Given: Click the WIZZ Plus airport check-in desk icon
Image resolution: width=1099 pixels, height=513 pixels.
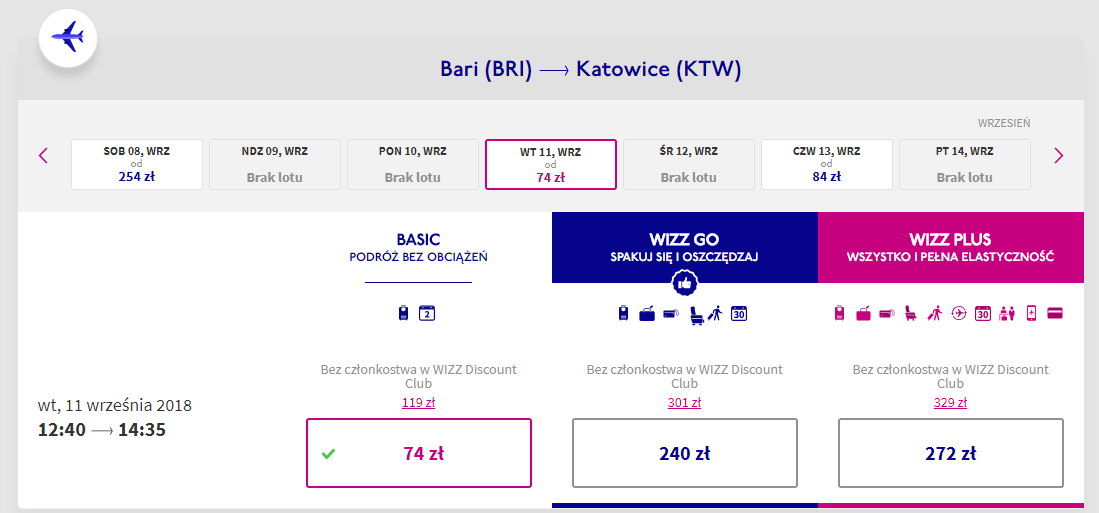Looking at the screenshot, I should [x=1007, y=313].
